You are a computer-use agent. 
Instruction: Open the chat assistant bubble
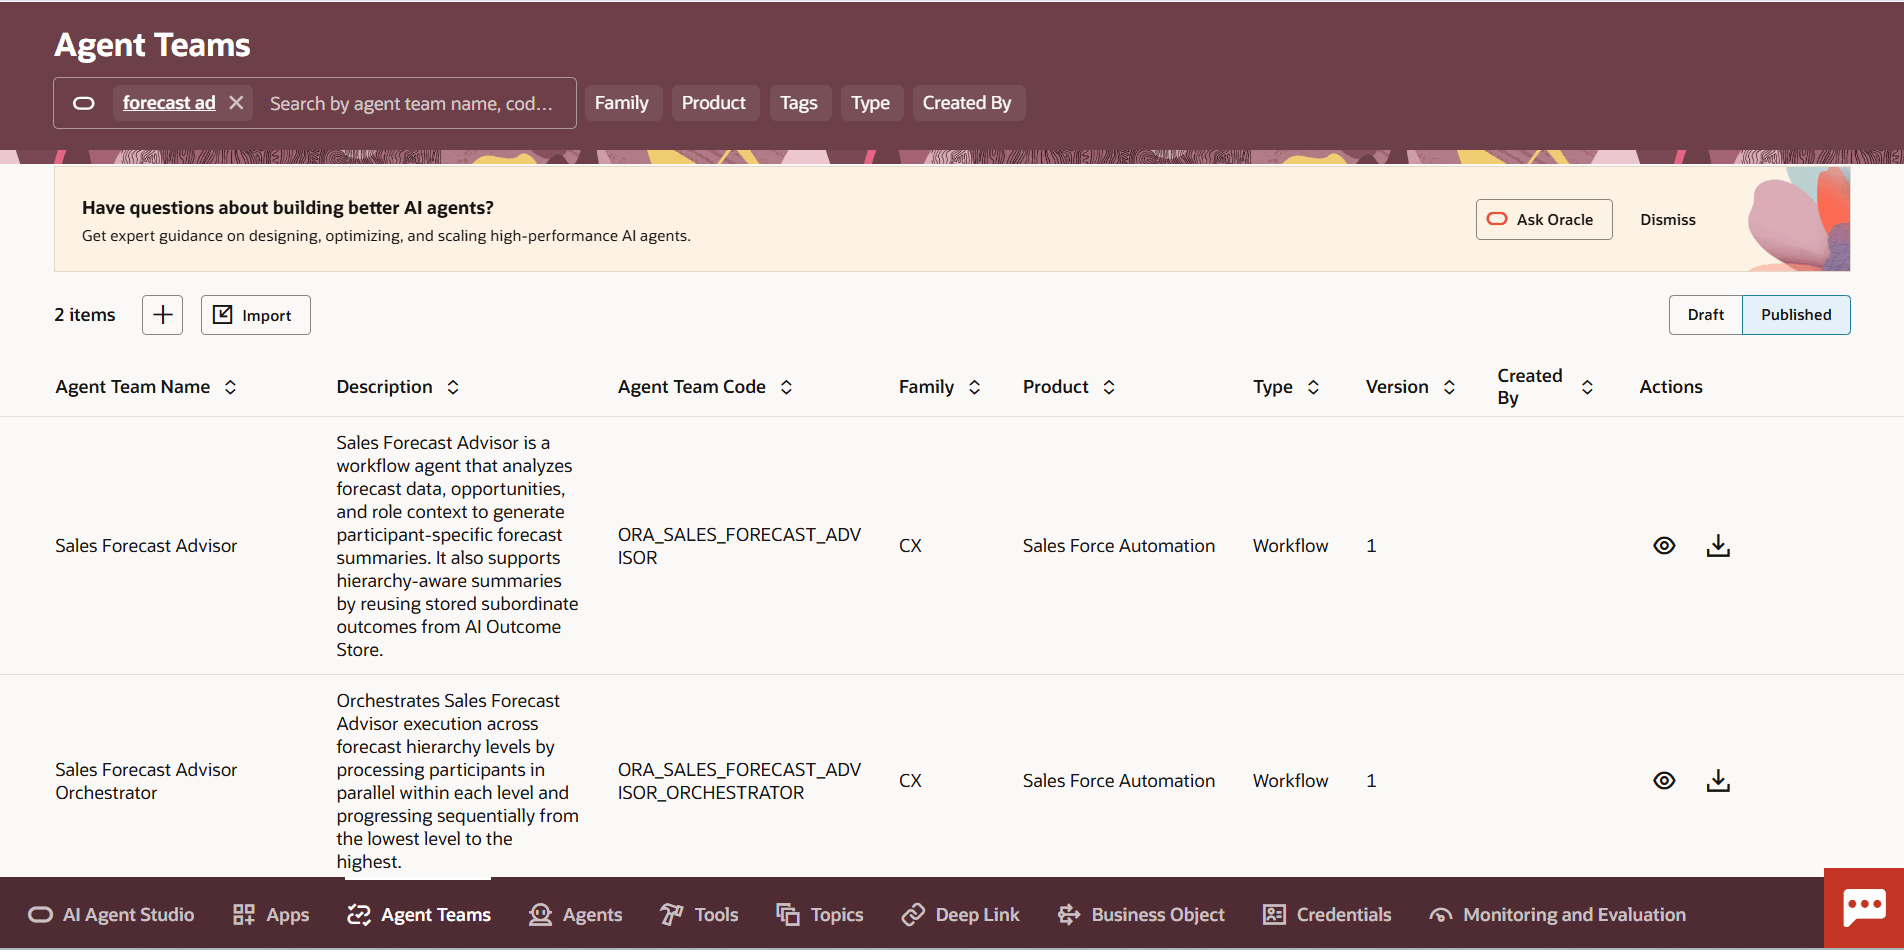(1864, 908)
